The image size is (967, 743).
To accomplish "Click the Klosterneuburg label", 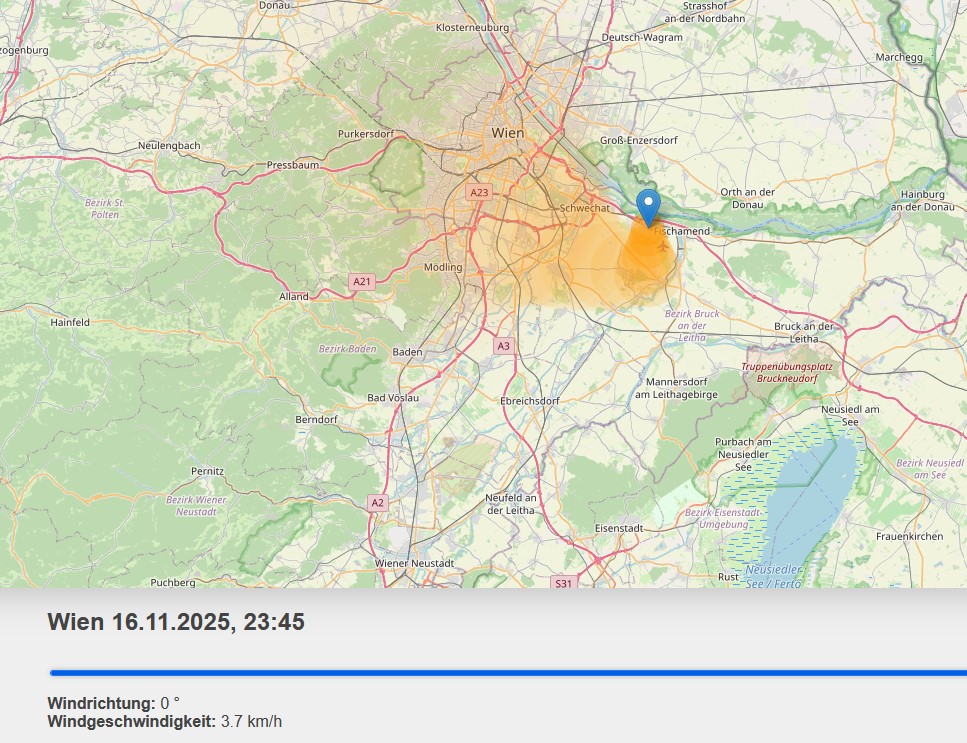I will [x=474, y=27].
